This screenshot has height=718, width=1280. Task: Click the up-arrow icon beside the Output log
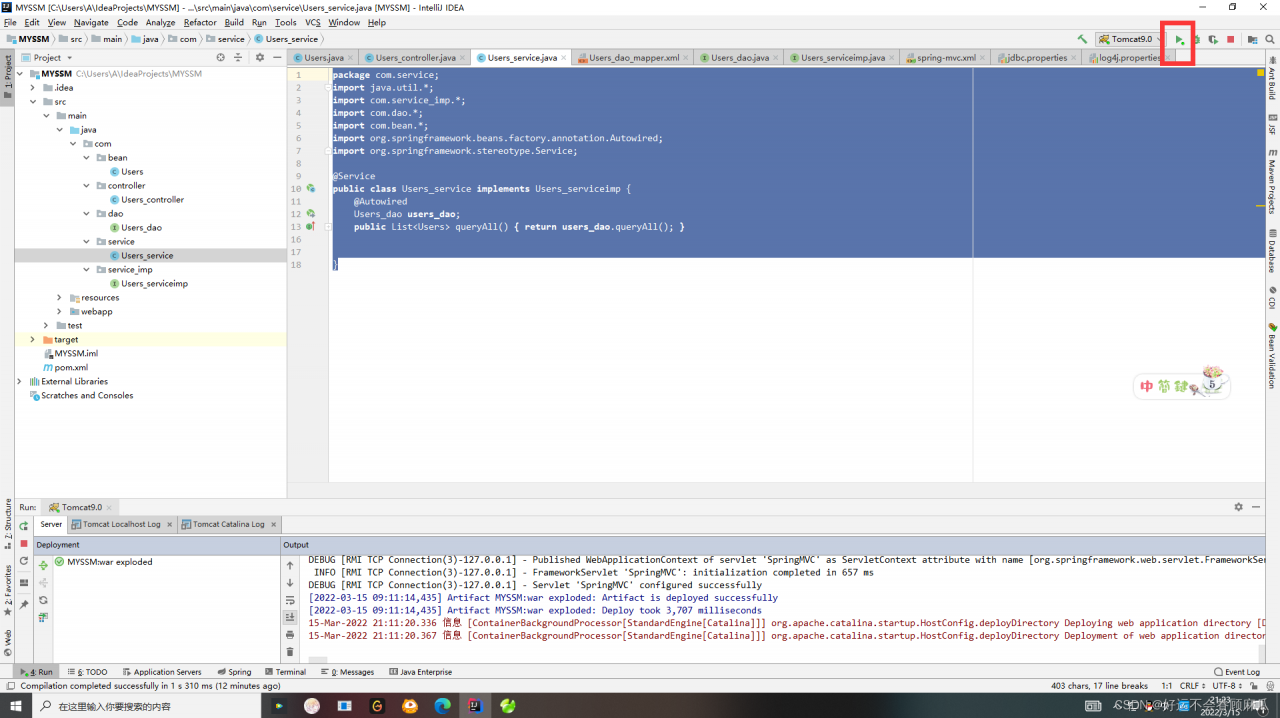290,565
